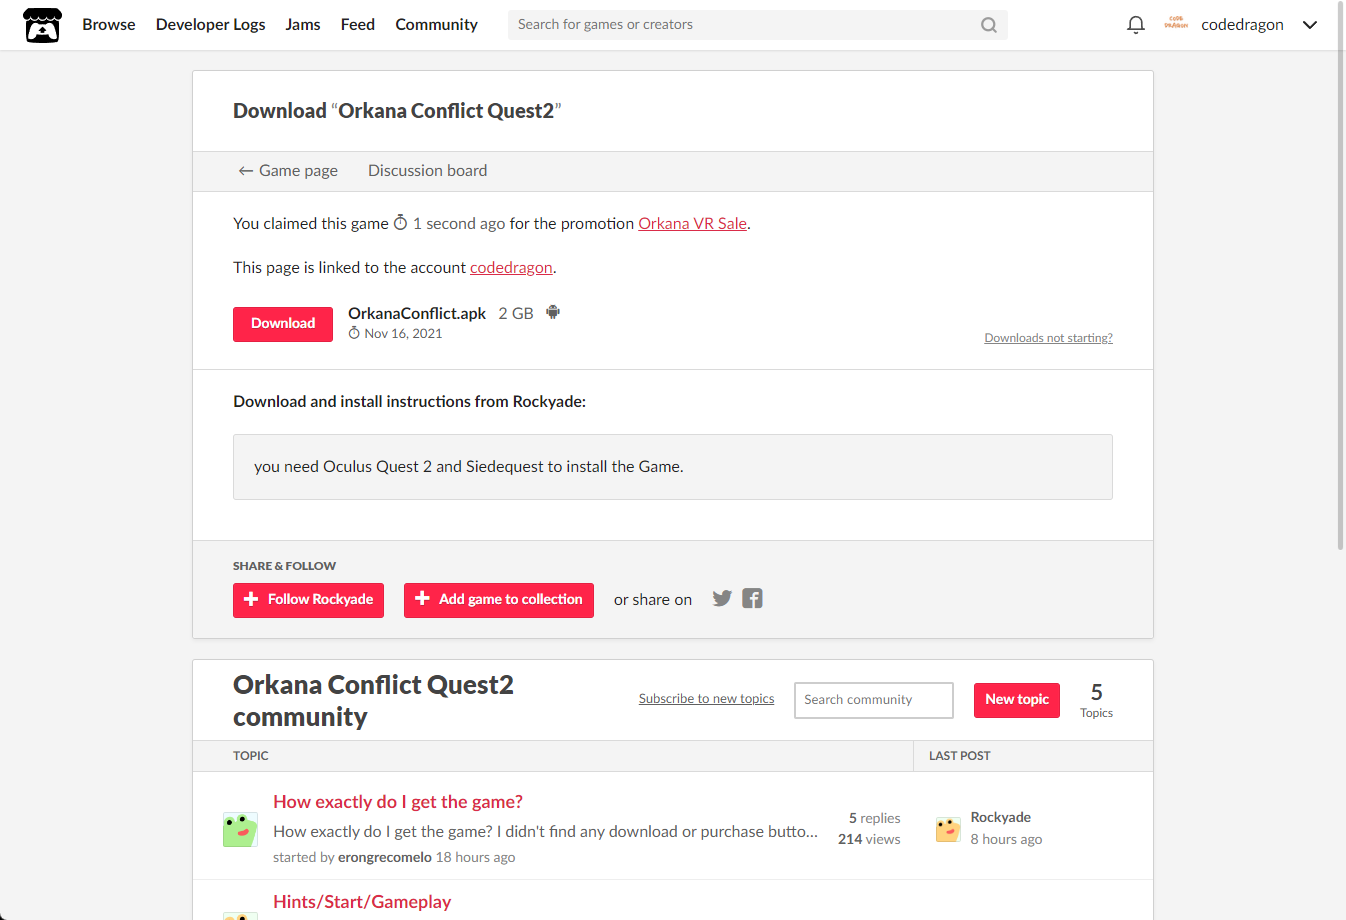Open Rockyade last post link
This screenshot has width=1346, height=920.
pyautogui.click(x=1000, y=817)
